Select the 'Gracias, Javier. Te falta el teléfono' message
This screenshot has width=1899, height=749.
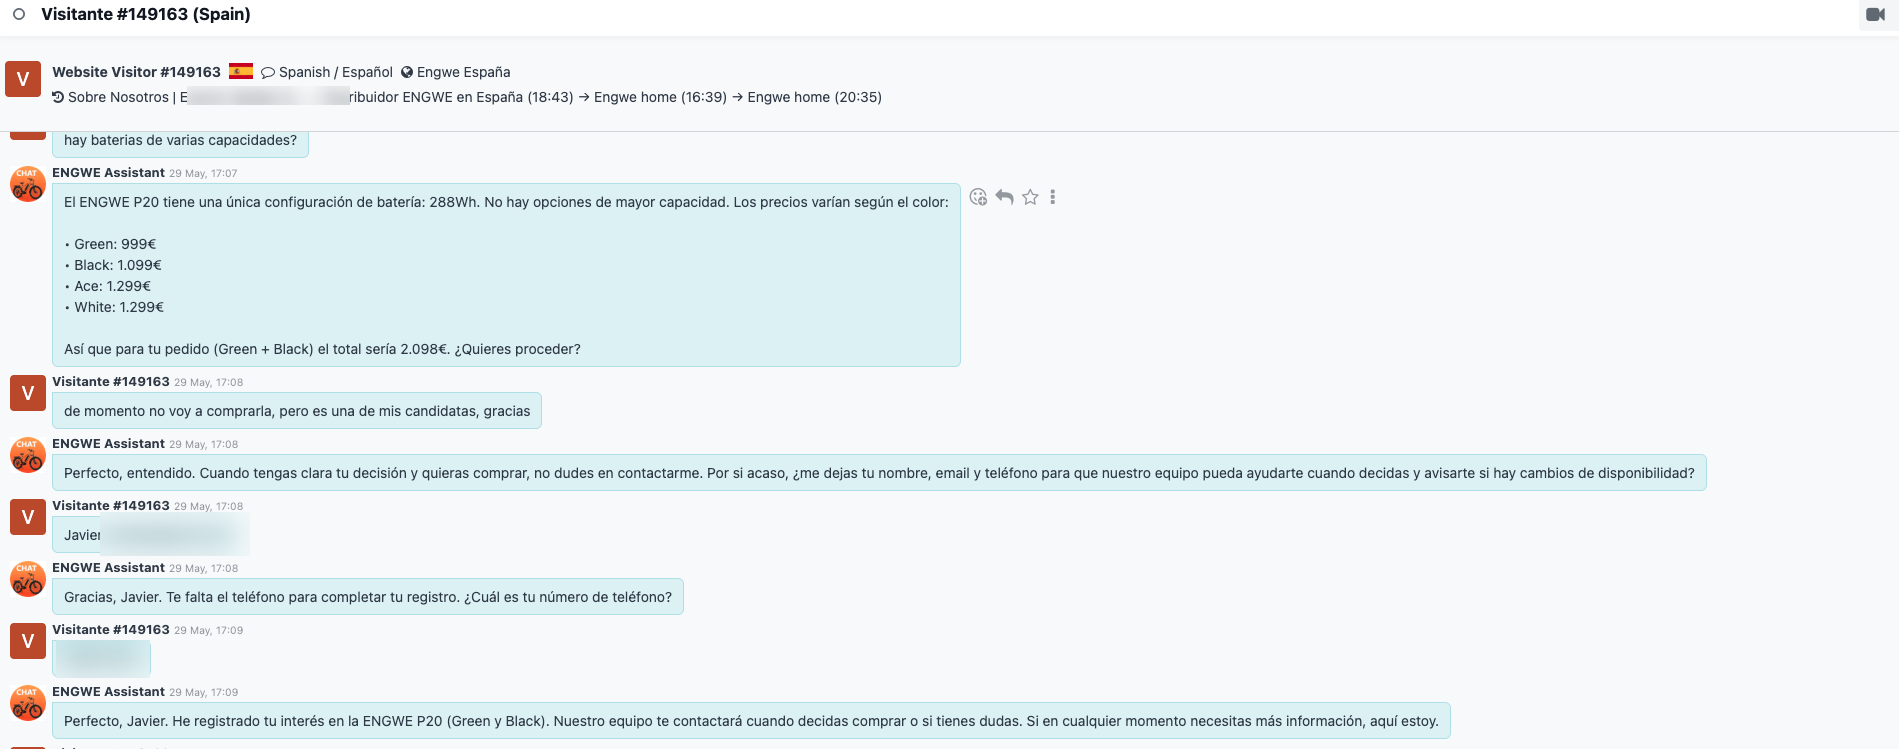368,597
